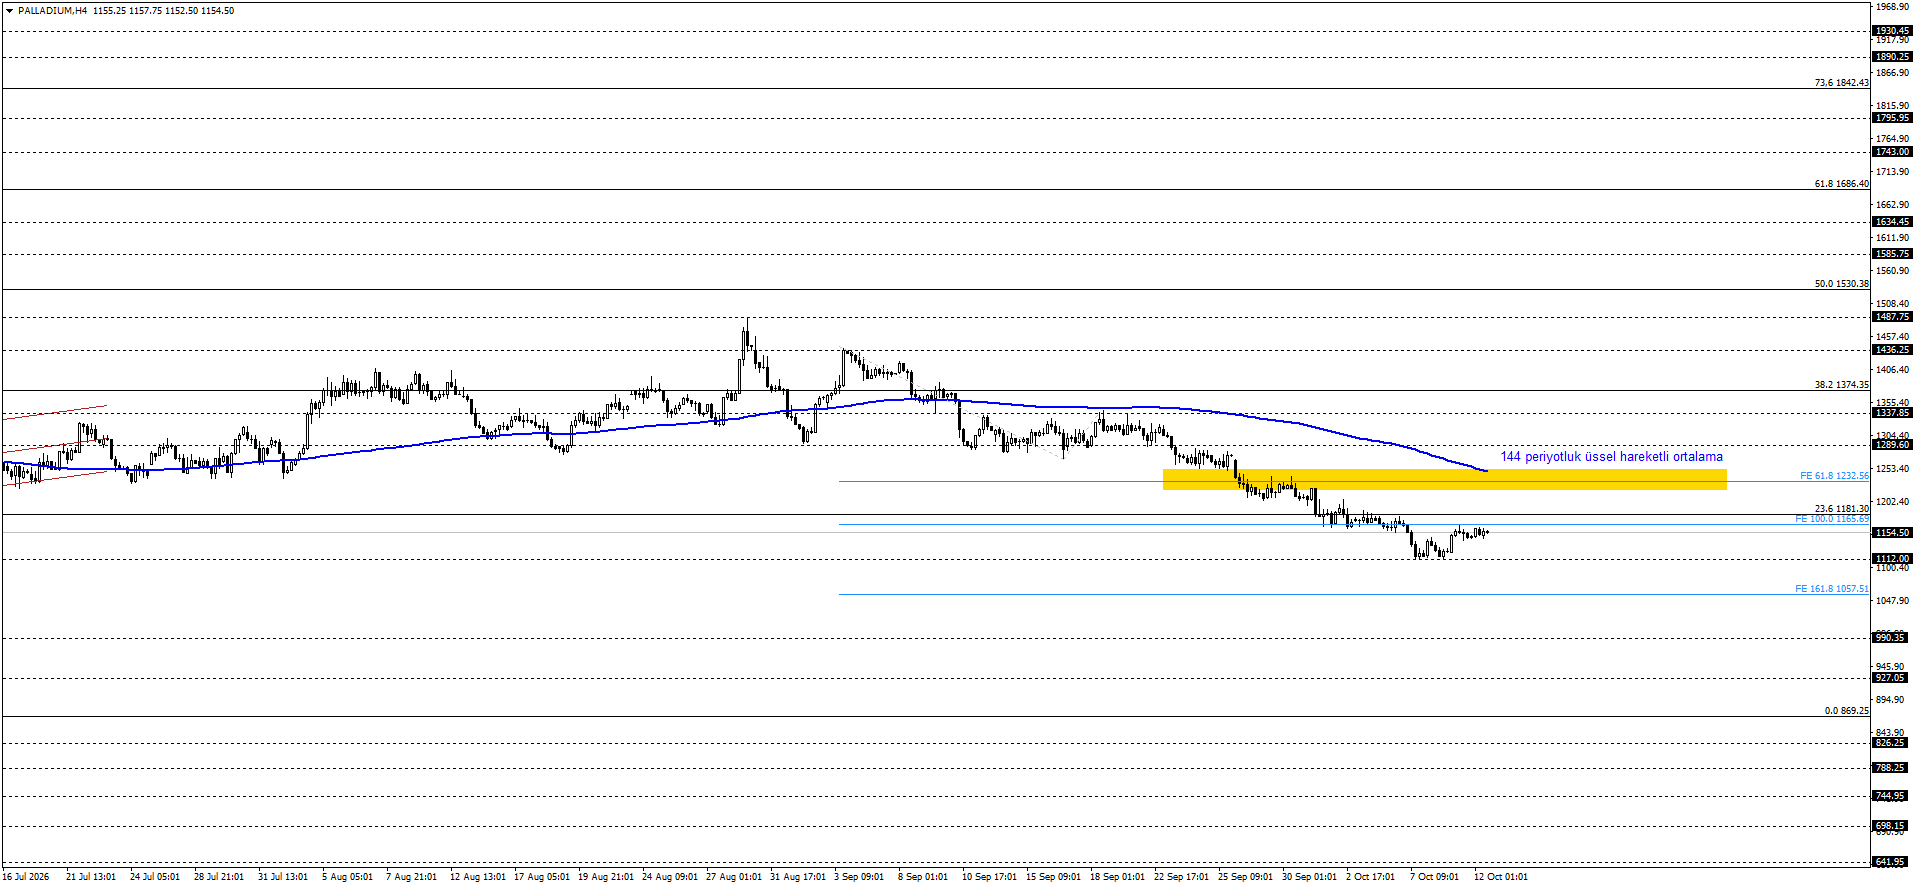Click the 698.15 price level tag

pos(1892,826)
